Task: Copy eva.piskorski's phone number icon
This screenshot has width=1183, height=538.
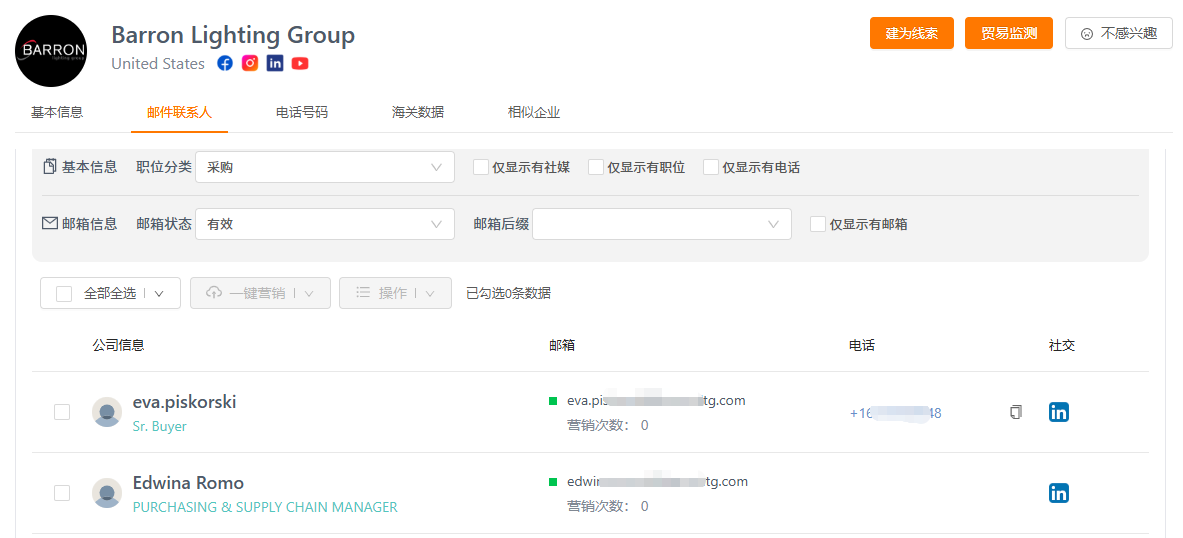Action: coord(1016,412)
